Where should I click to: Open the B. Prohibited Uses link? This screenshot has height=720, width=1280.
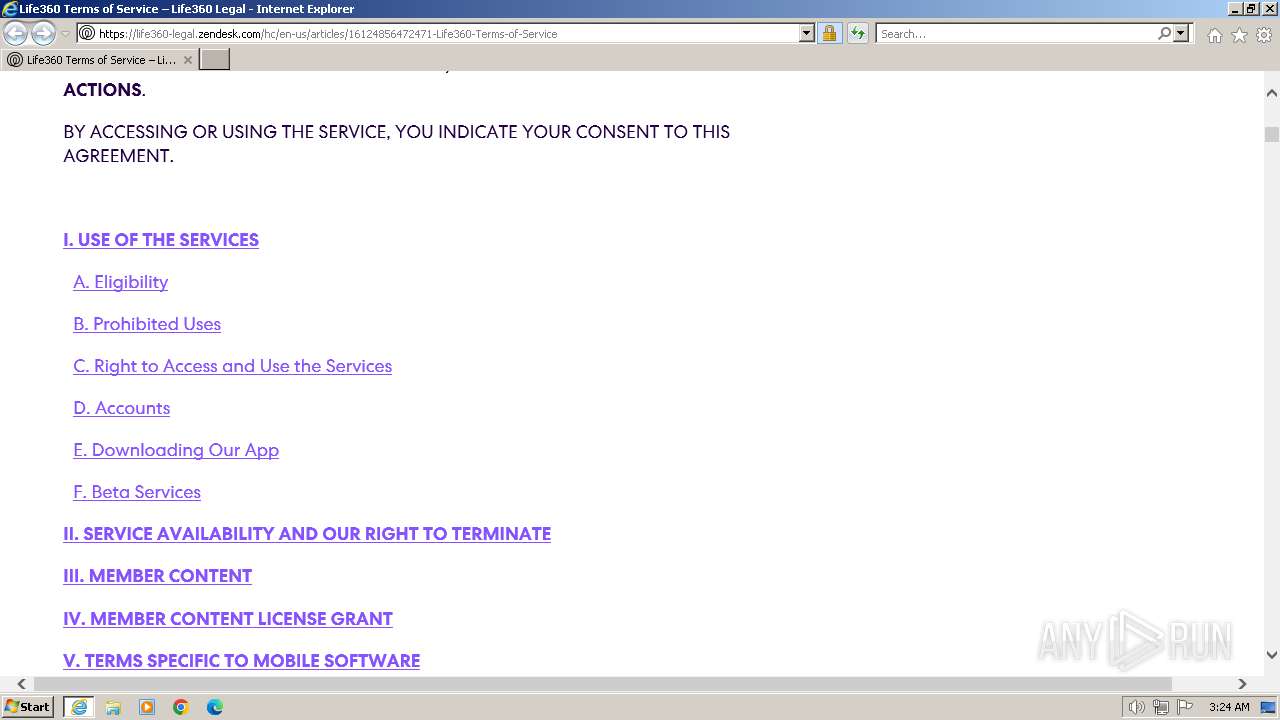(x=147, y=324)
